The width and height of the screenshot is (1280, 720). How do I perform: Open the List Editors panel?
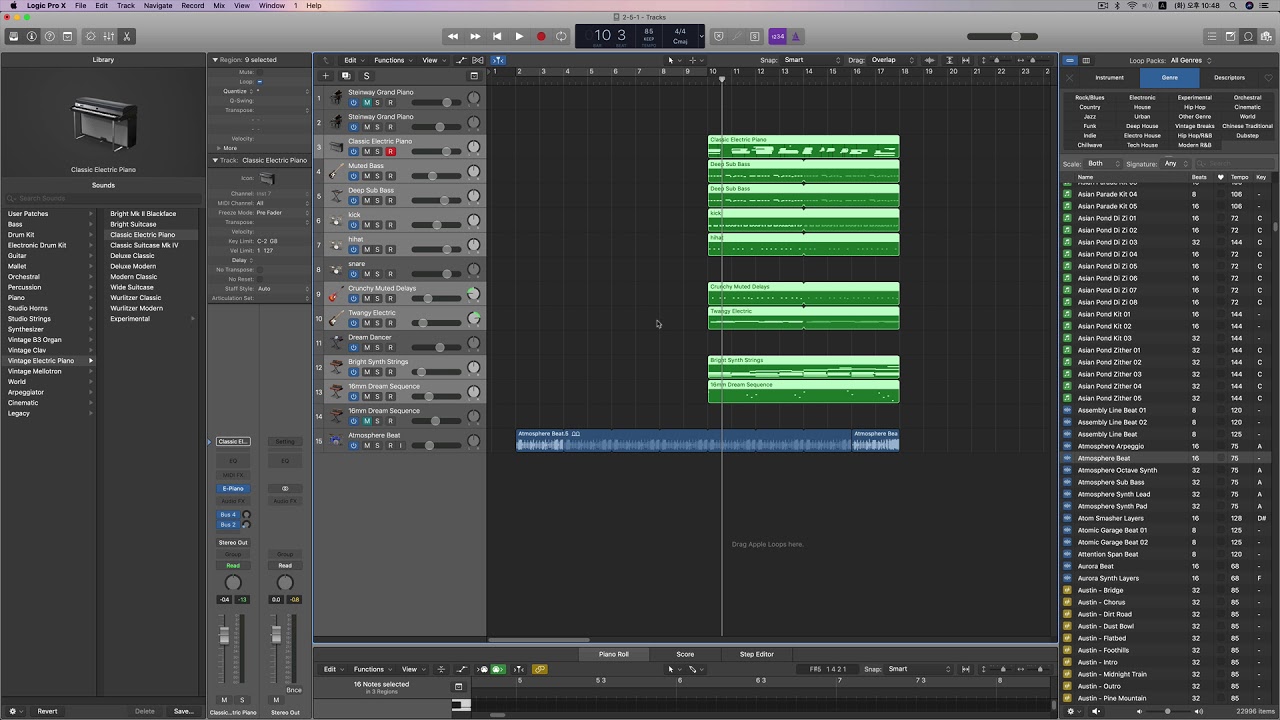tap(1212, 37)
